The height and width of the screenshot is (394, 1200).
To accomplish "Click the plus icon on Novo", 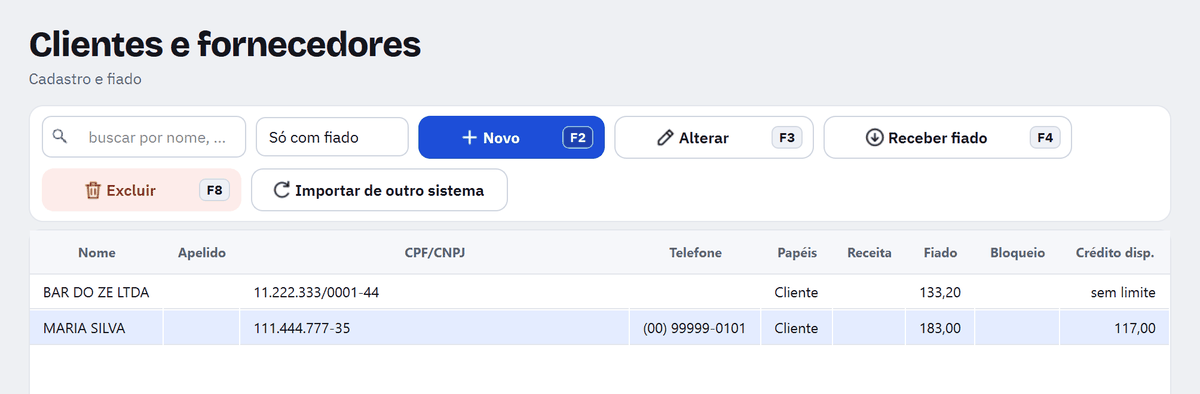I will [x=469, y=138].
